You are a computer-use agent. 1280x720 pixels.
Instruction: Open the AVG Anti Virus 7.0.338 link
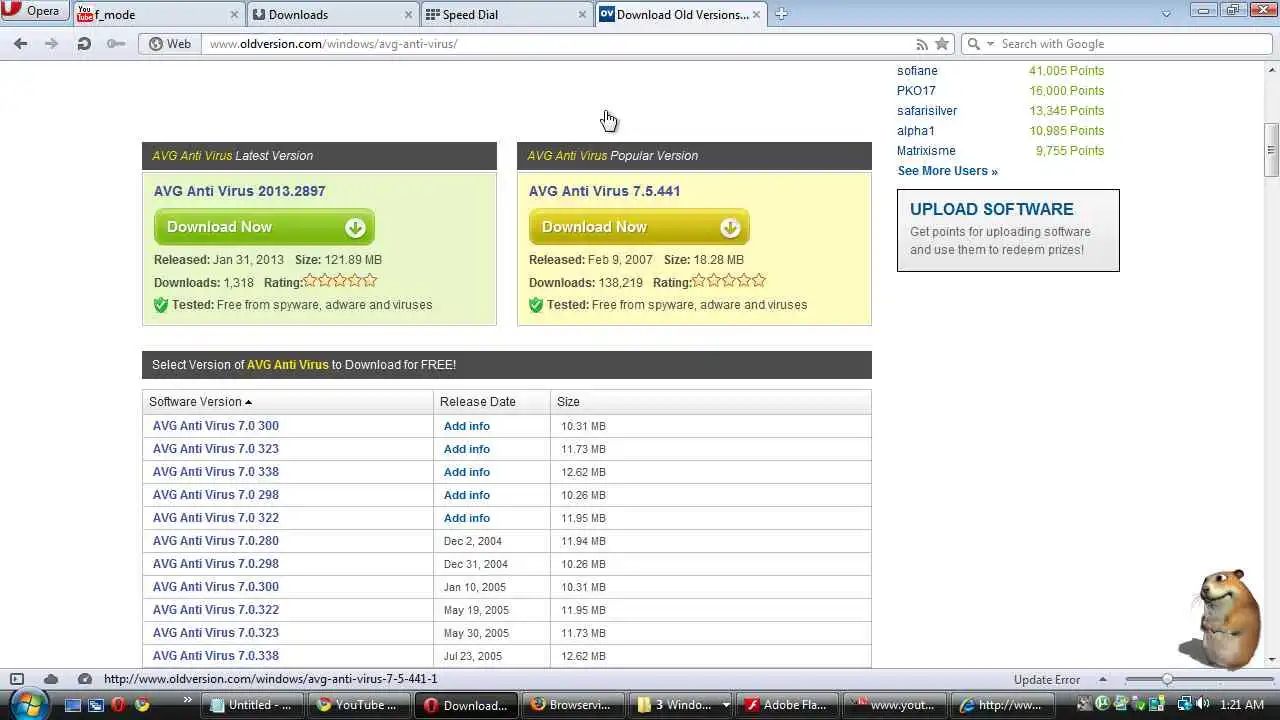point(216,656)
